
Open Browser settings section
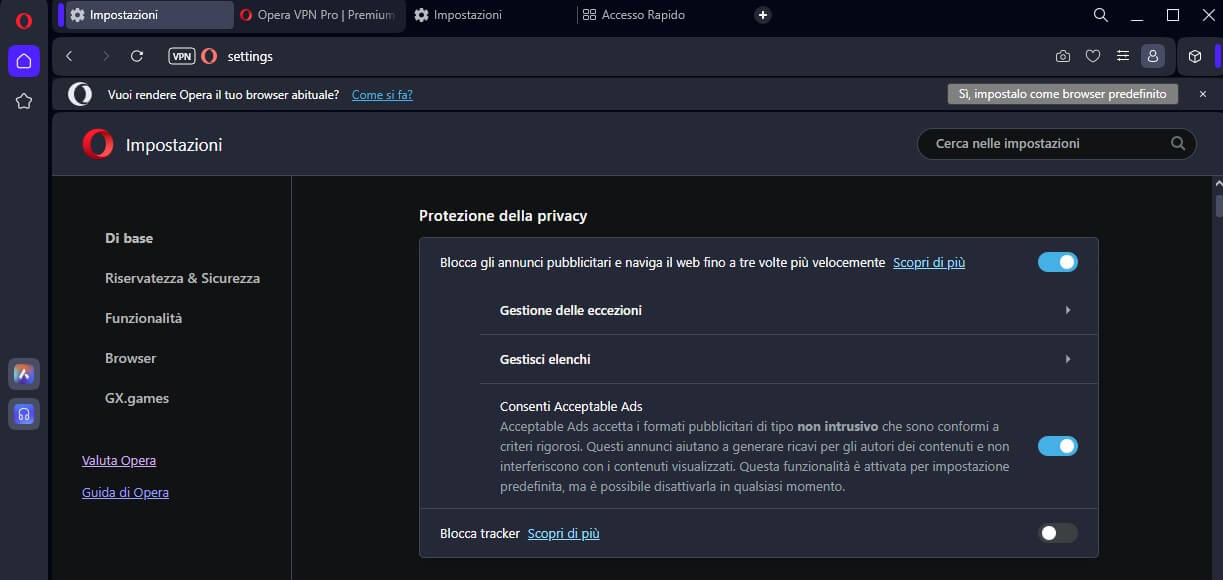click(131, 358)
